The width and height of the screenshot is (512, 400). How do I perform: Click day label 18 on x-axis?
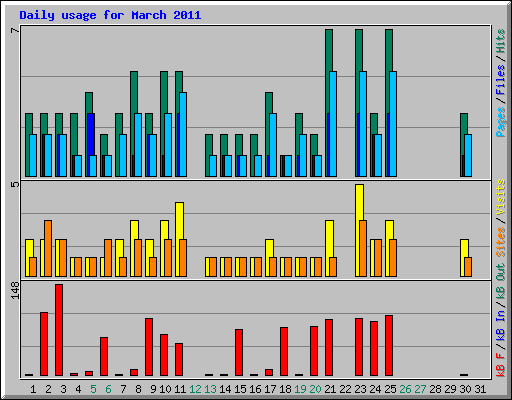coord(285,389)
